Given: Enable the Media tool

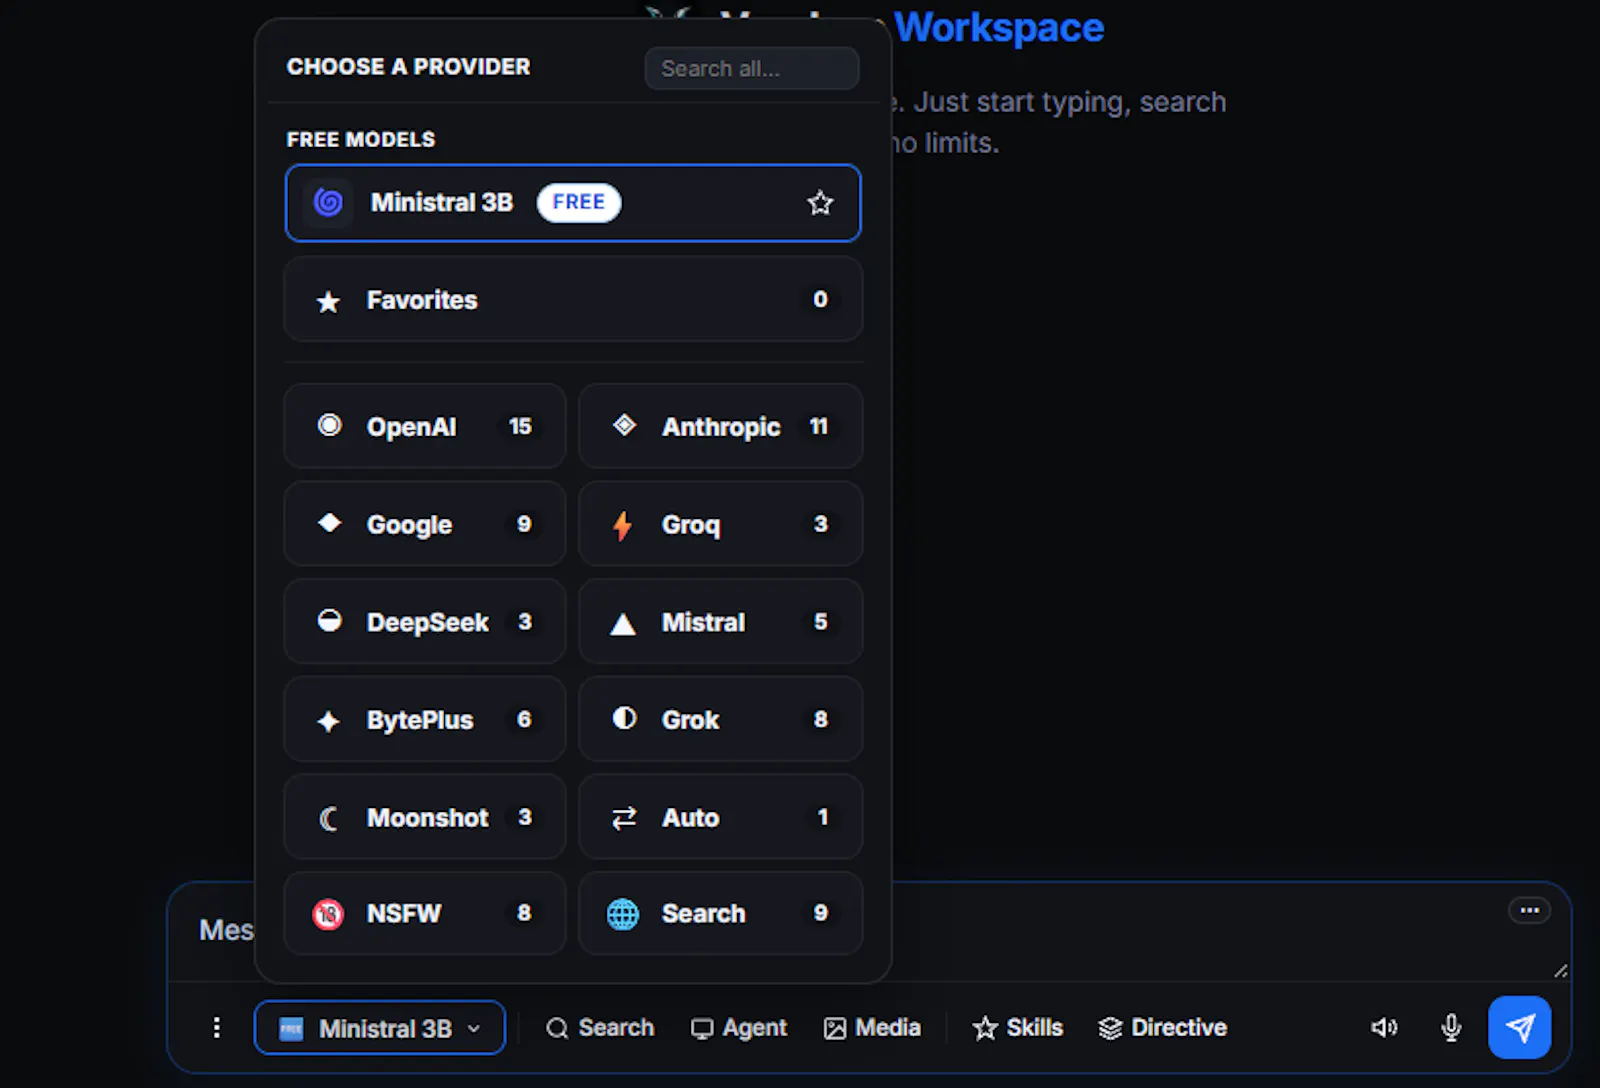Looking at the screenshot, I should coord(872,1027).
